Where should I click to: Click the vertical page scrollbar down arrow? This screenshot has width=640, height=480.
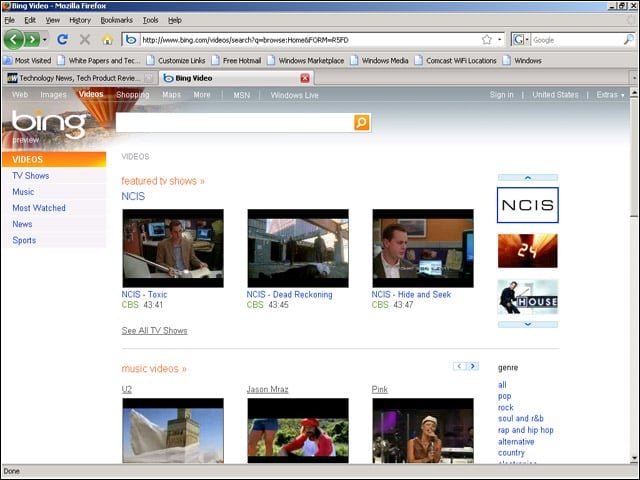634,458
